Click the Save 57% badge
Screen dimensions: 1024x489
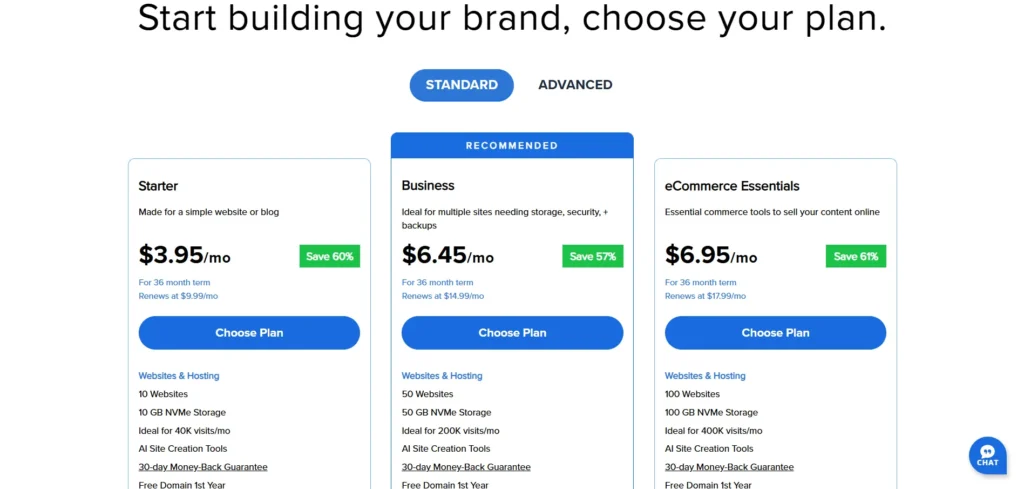[x=592, y=256]
